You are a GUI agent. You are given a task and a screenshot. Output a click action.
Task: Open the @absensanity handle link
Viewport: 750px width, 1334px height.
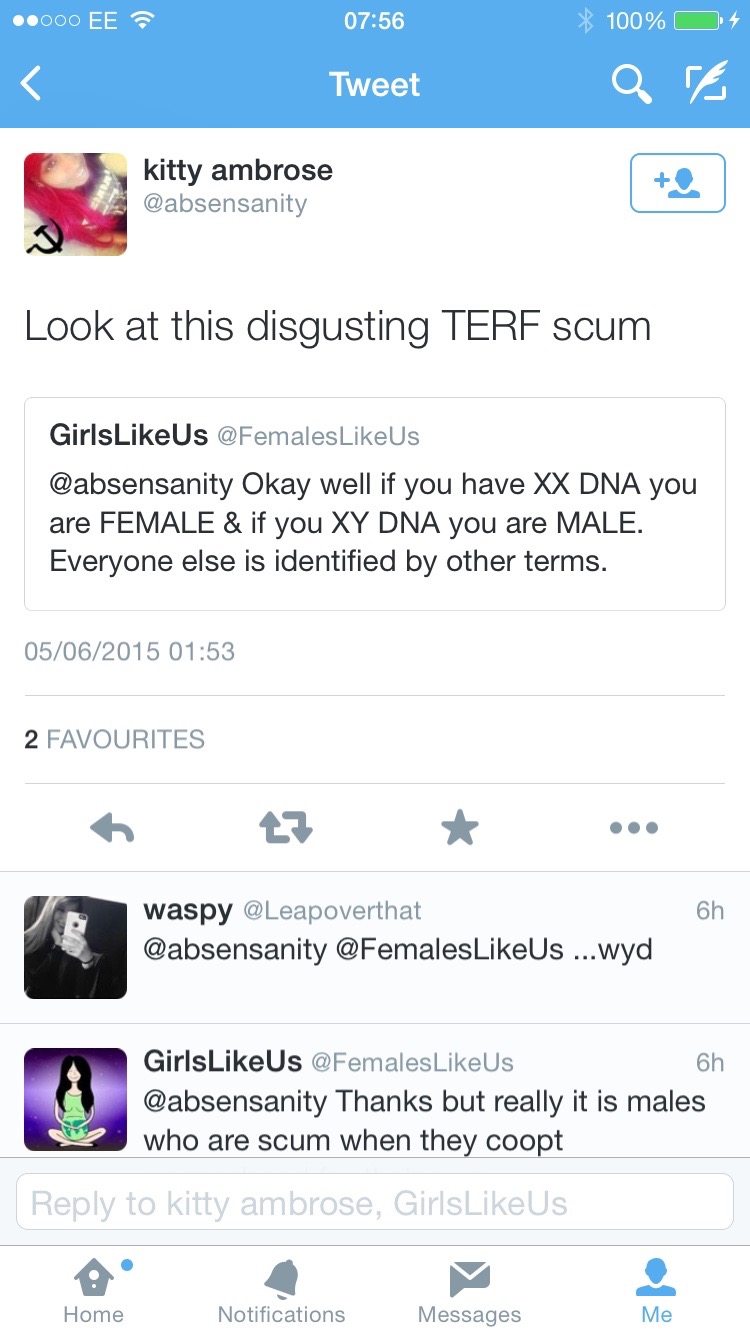pyautogui.click(x=225, y=204)
